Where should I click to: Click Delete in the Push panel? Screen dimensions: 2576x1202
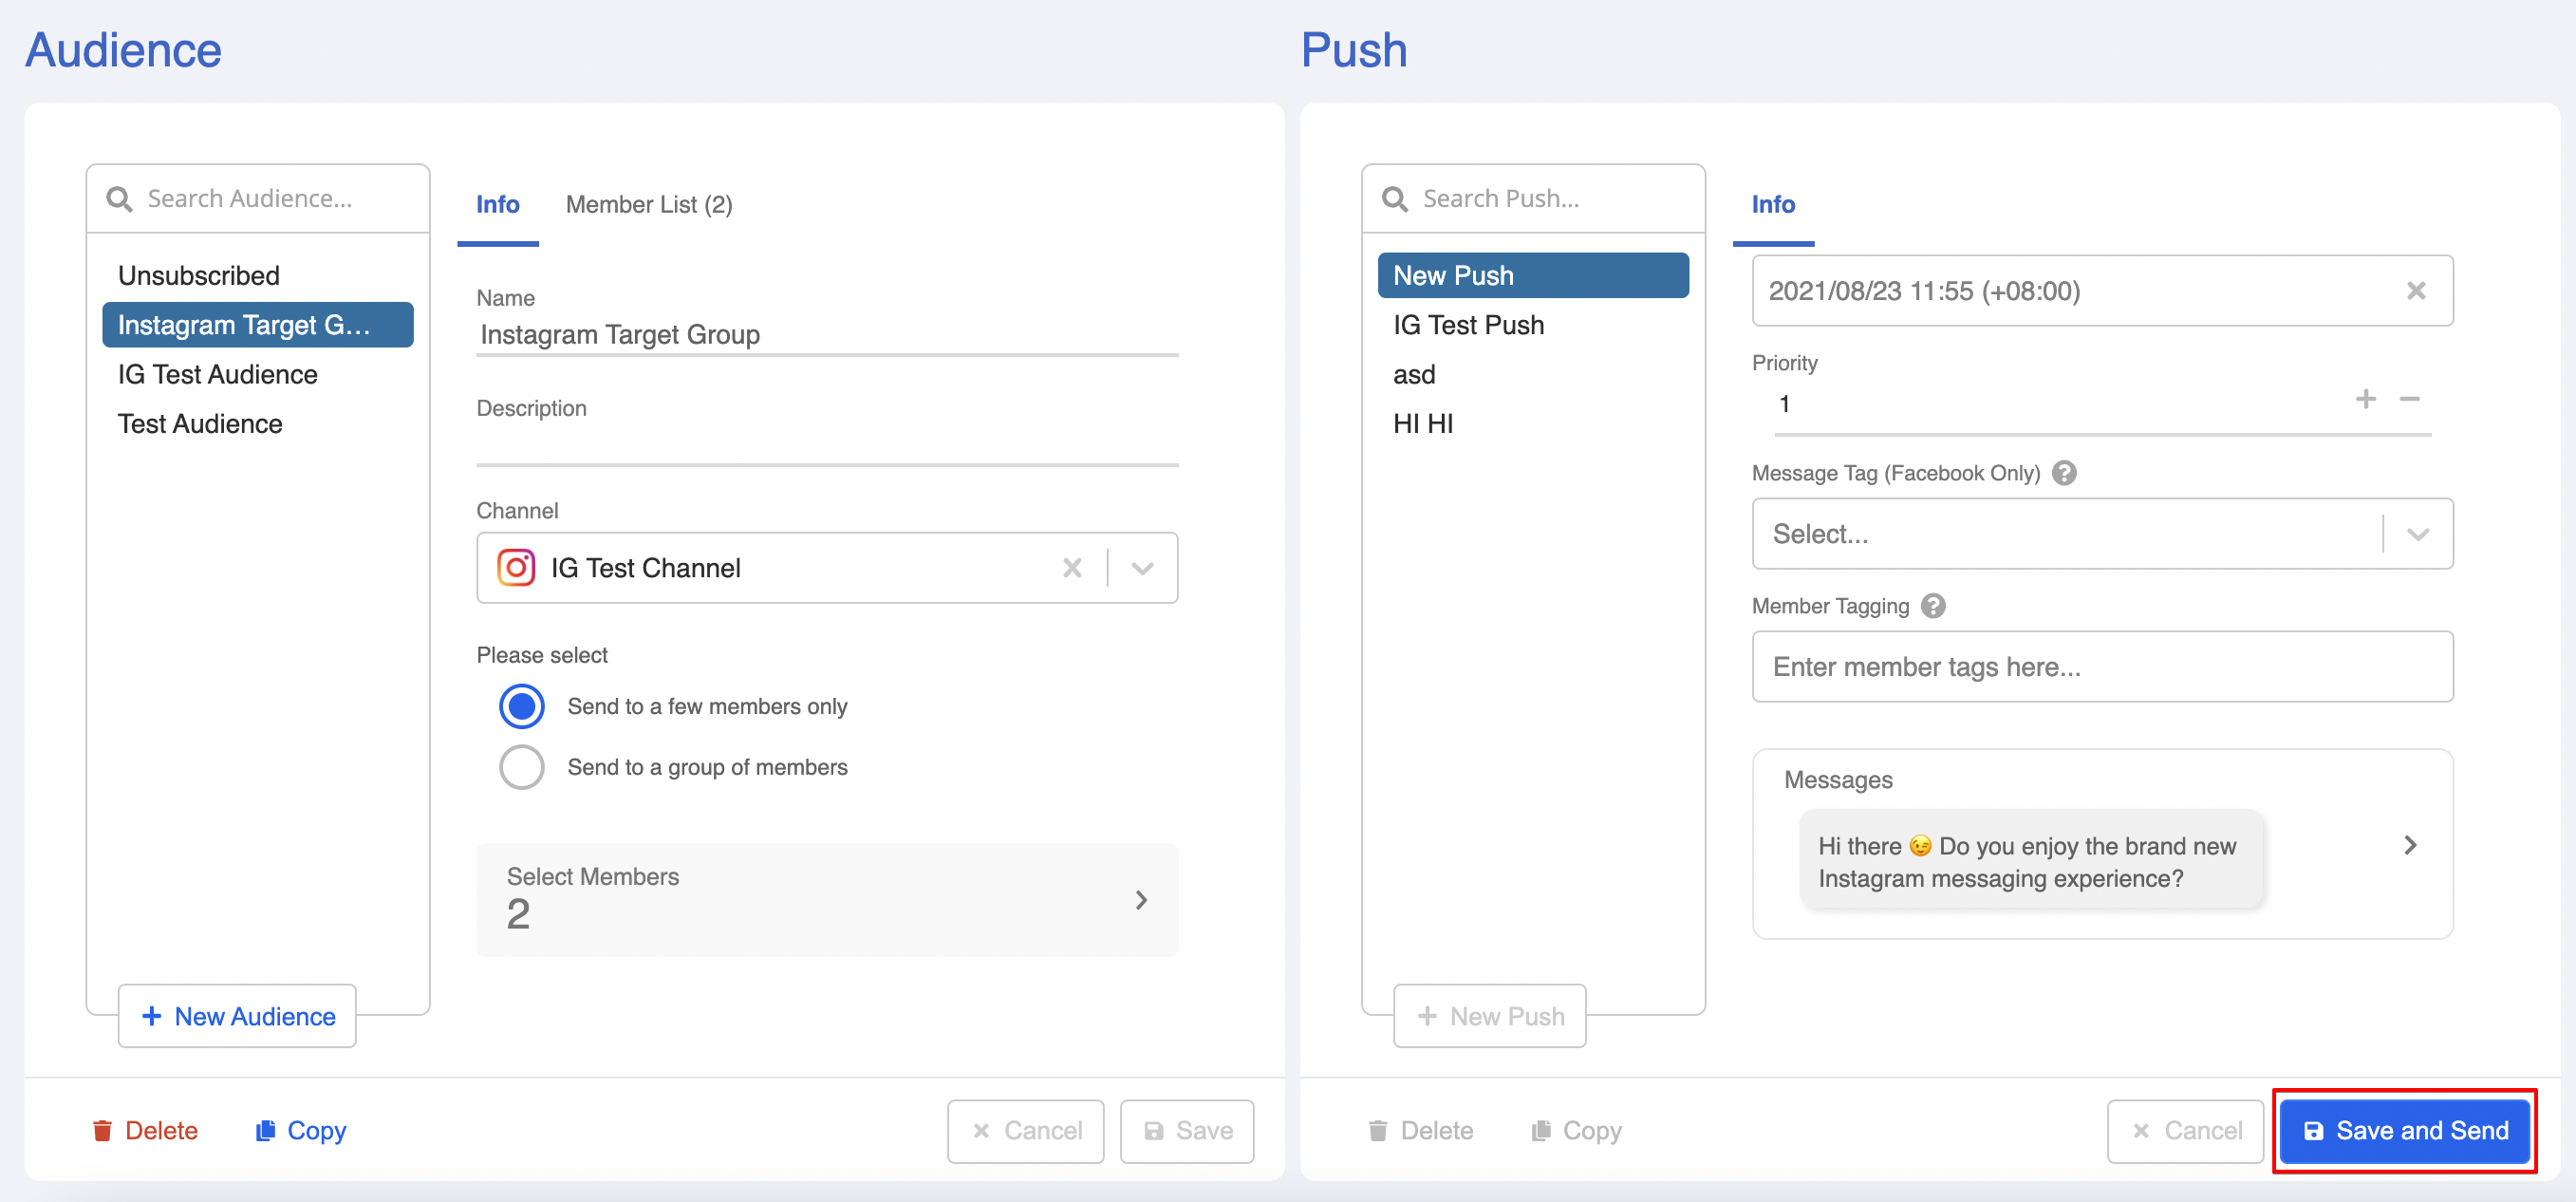click(x=1420, y=1130)
